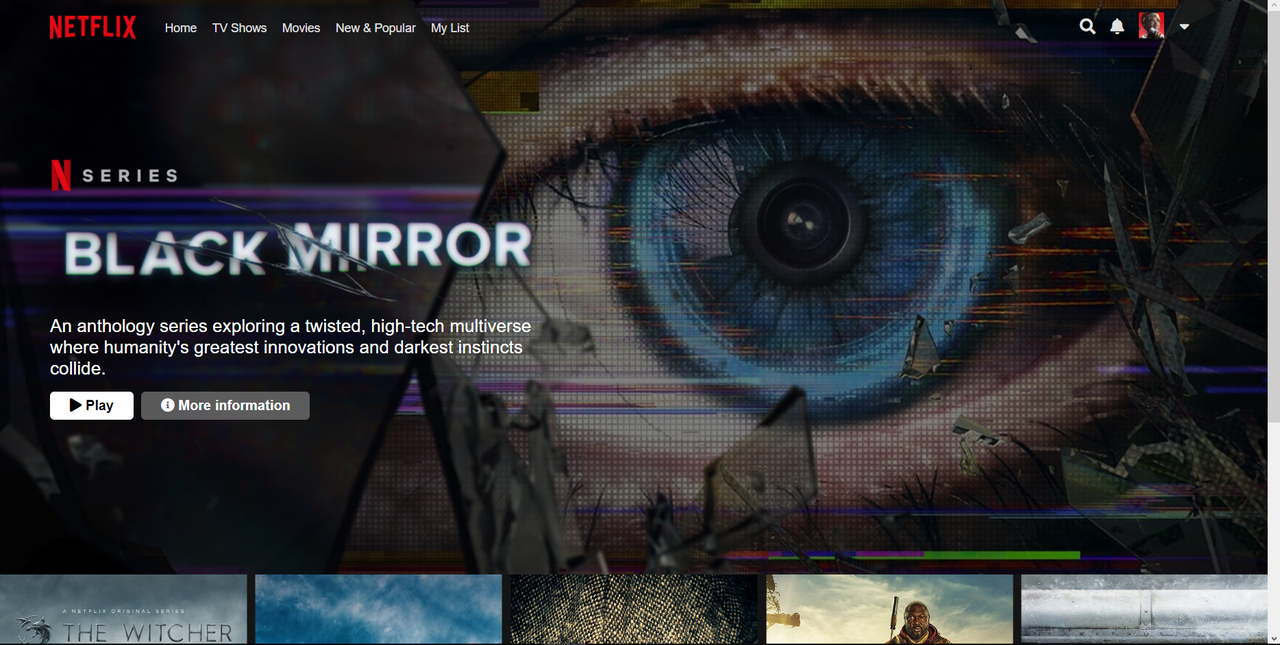The width and height of the screenshot is (1280, 645).
Task: Open the New & Popular section
Action: pyautogui.click(x=375, y=28)
